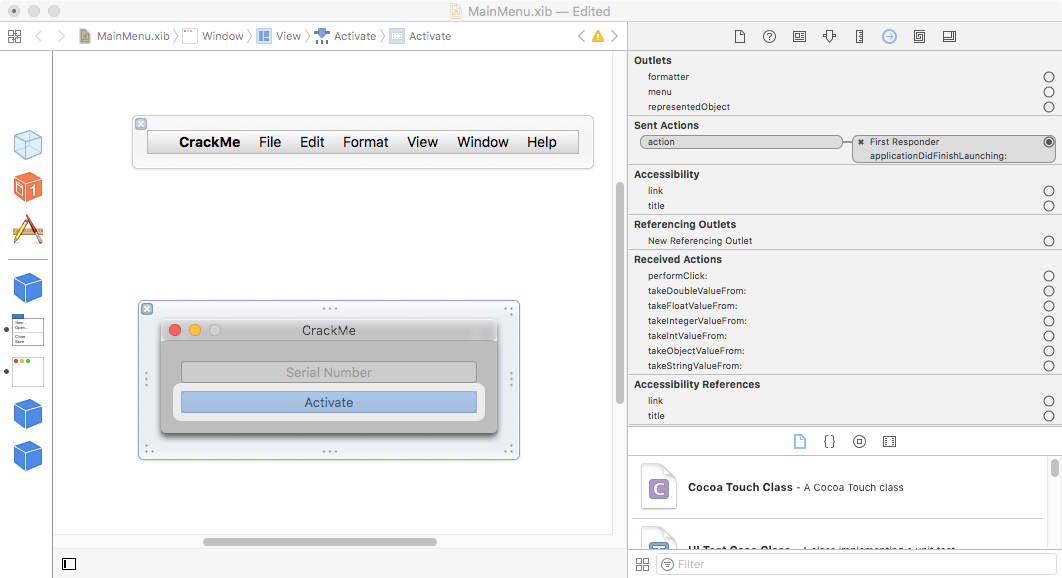Toggle library icon grid view
The height and width of the screenshot is (578, 1062).
(x=643, y=565)
